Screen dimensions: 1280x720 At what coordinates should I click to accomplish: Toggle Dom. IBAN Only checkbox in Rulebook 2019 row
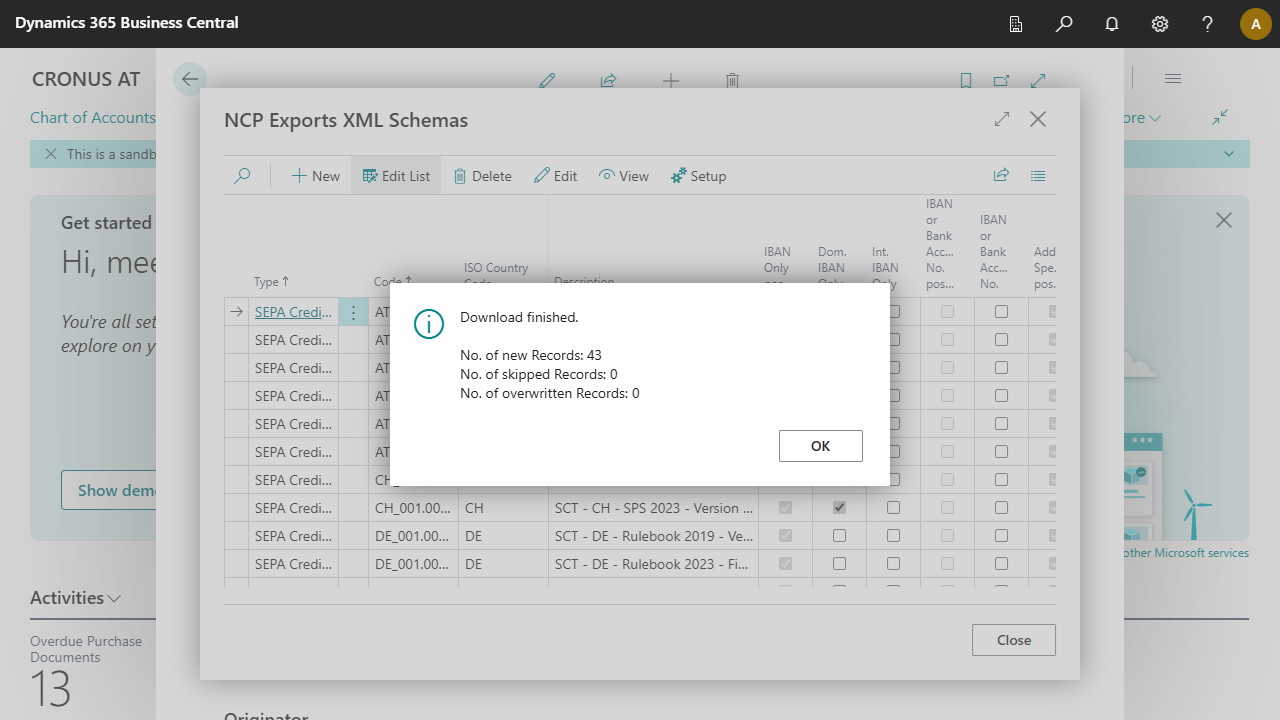839,536
